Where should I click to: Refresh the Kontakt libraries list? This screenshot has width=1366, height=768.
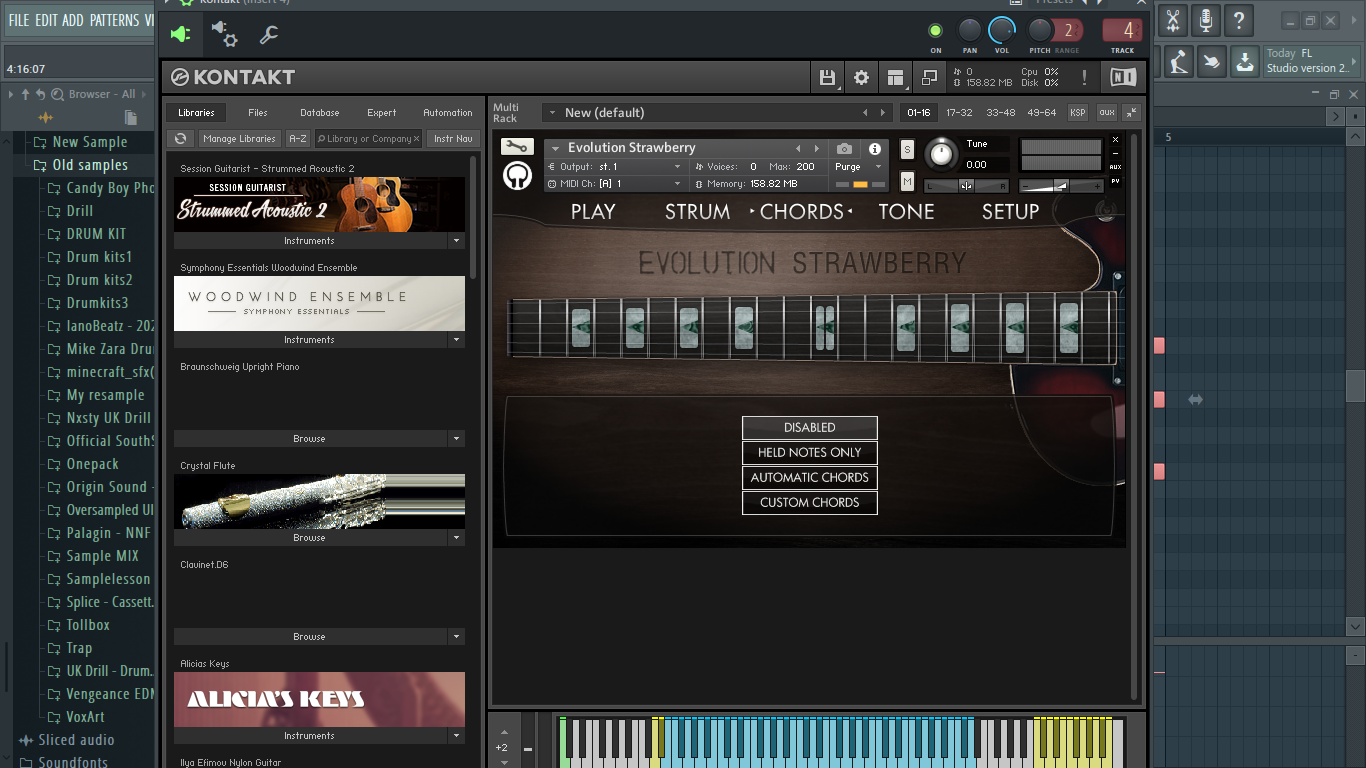(x=180, y=139)
